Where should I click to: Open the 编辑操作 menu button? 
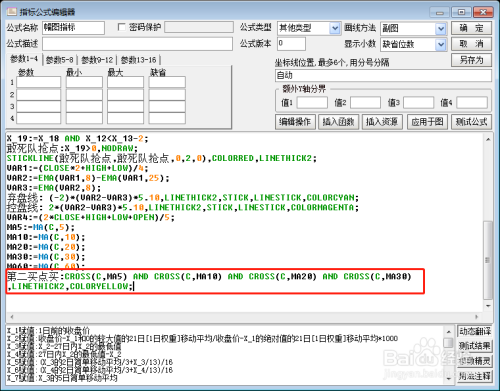pyautogui.click(x=295, y=122)
